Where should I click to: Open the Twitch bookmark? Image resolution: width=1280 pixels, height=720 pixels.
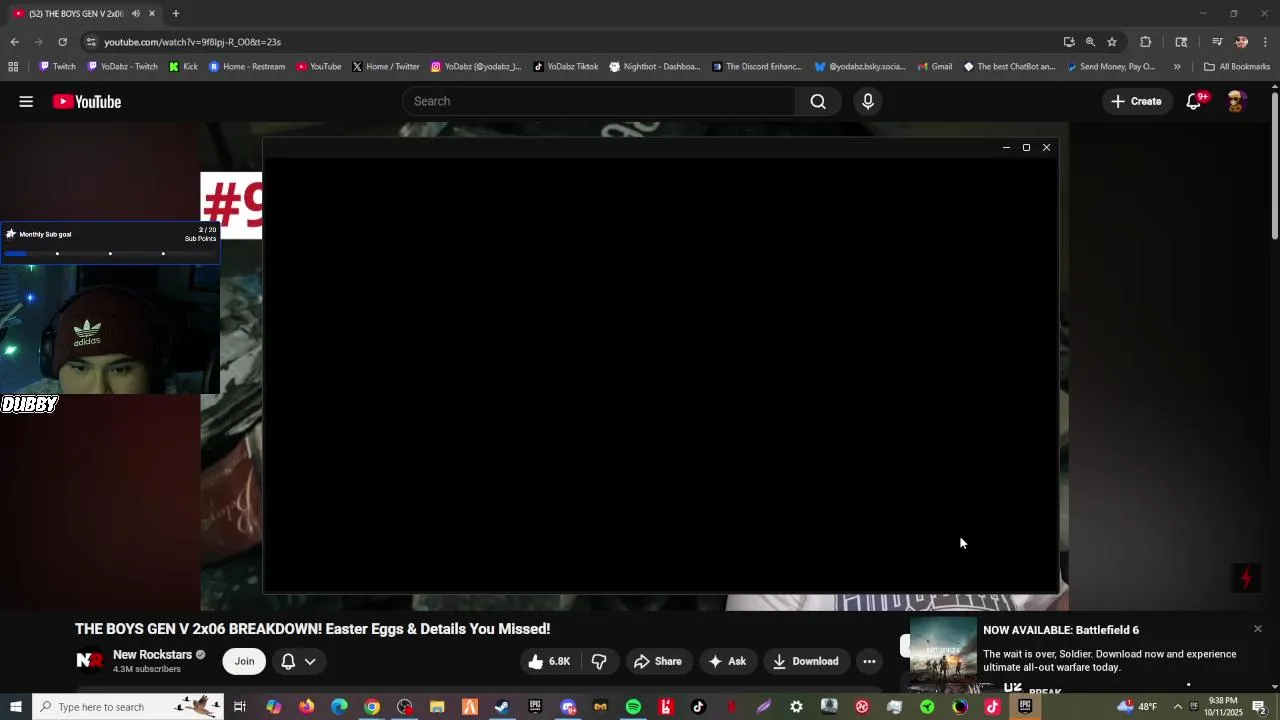point(57,67)
